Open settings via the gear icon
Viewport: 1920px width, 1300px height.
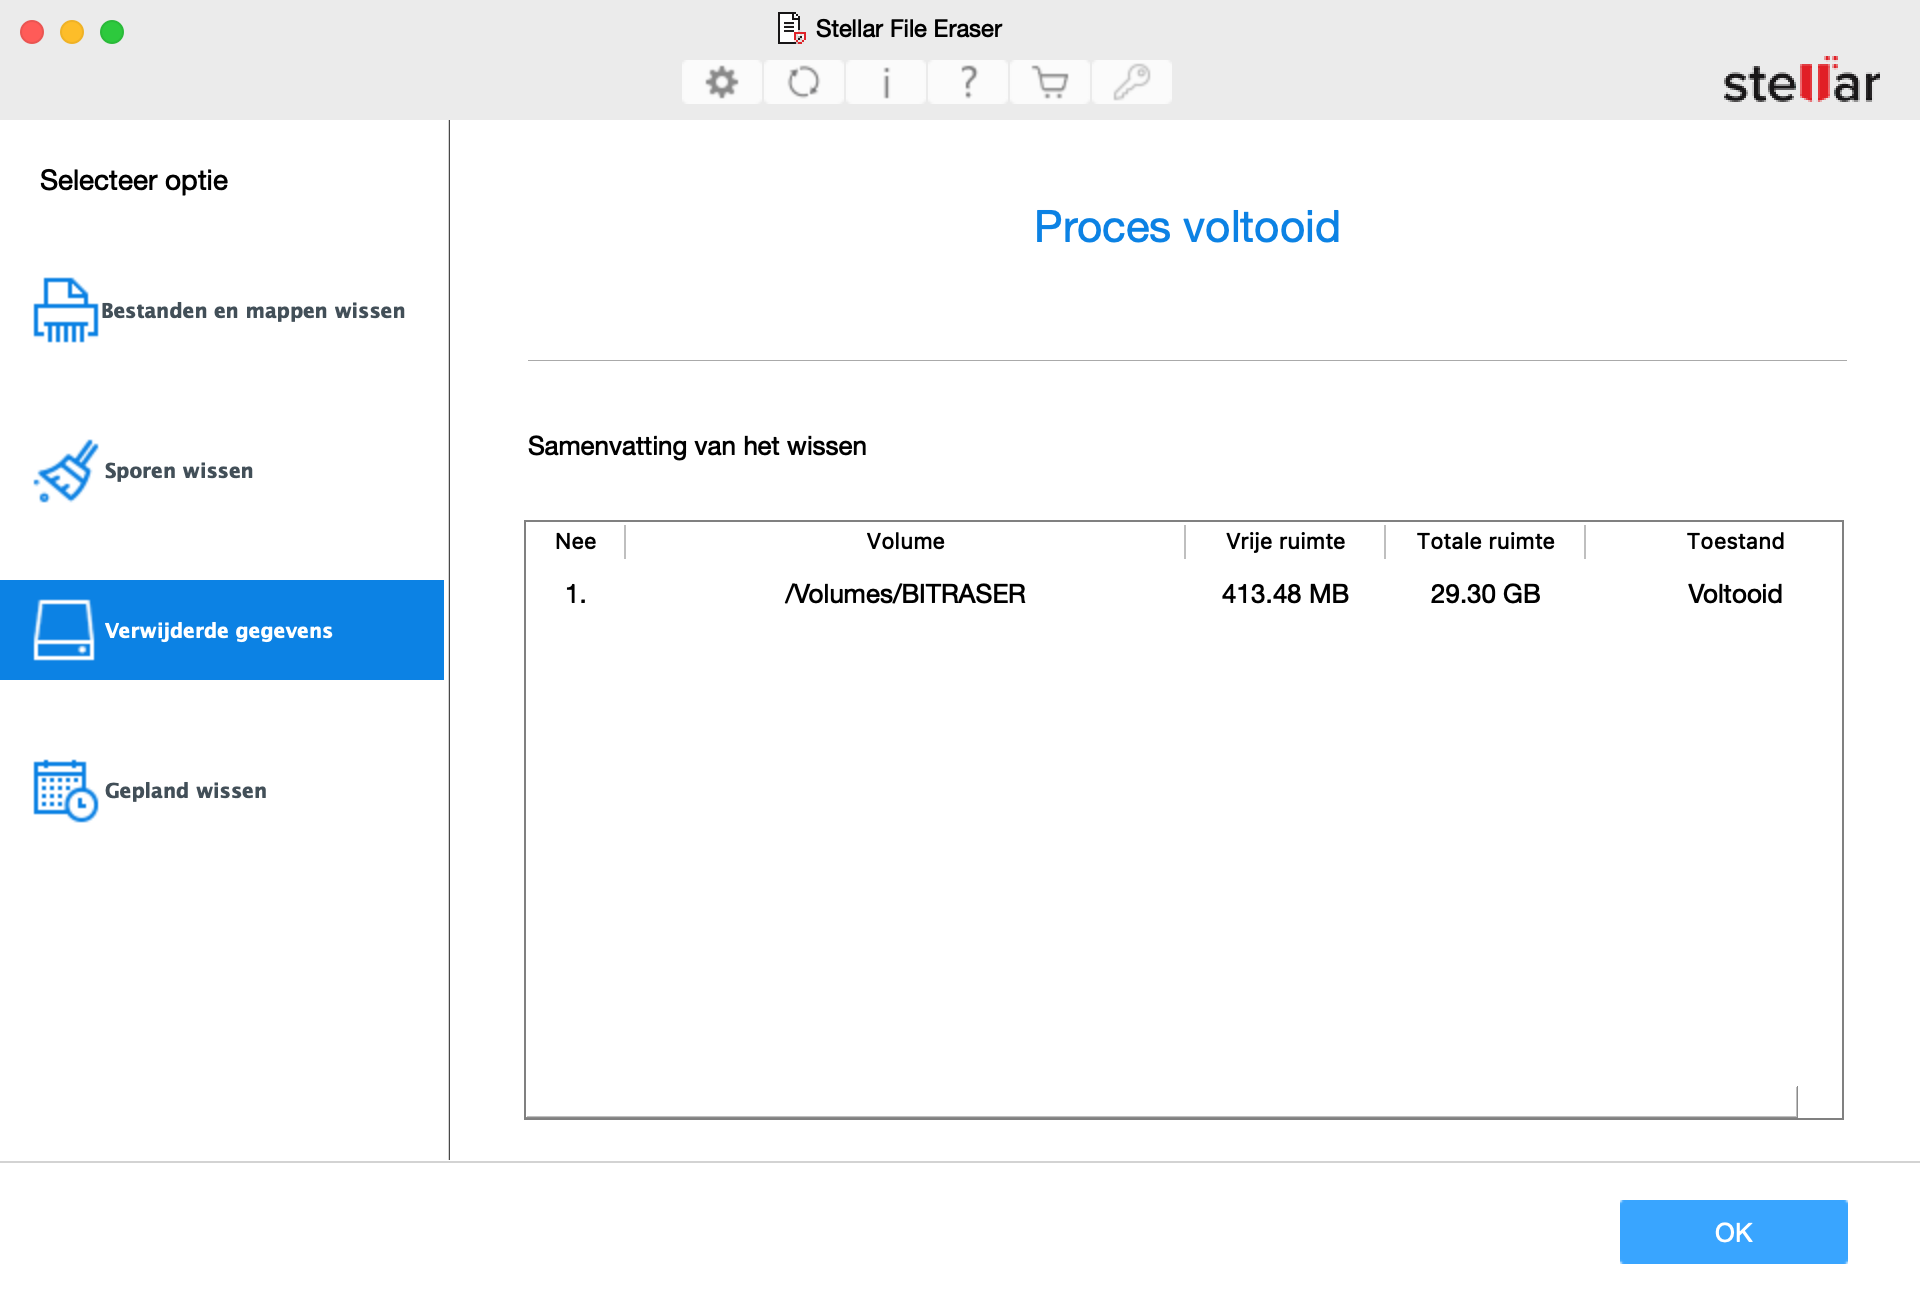click(722, 82)
